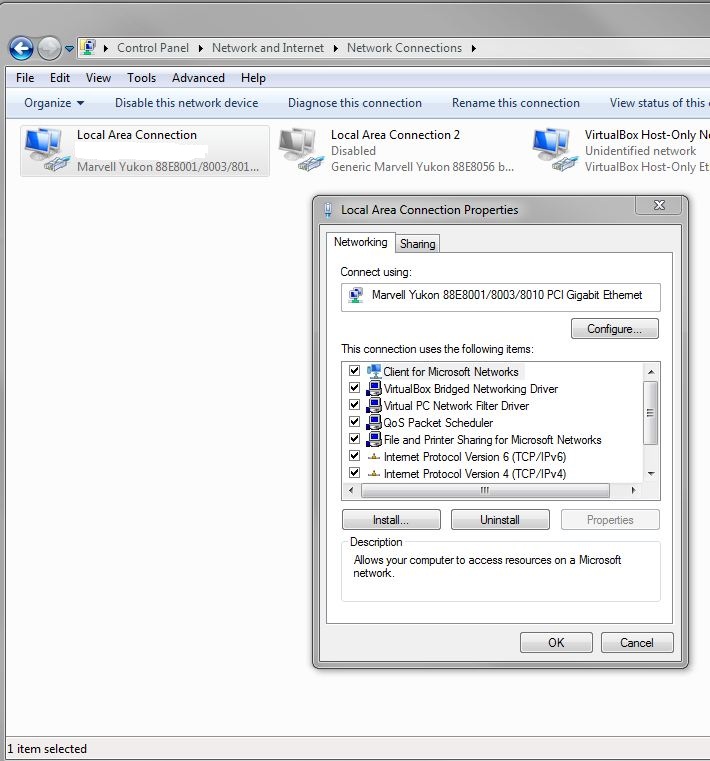The width and height of the screenshot is (710, 761).
Task: Click the TCP/IPv6 protocol icon
Action: click(x=374, y=457)
